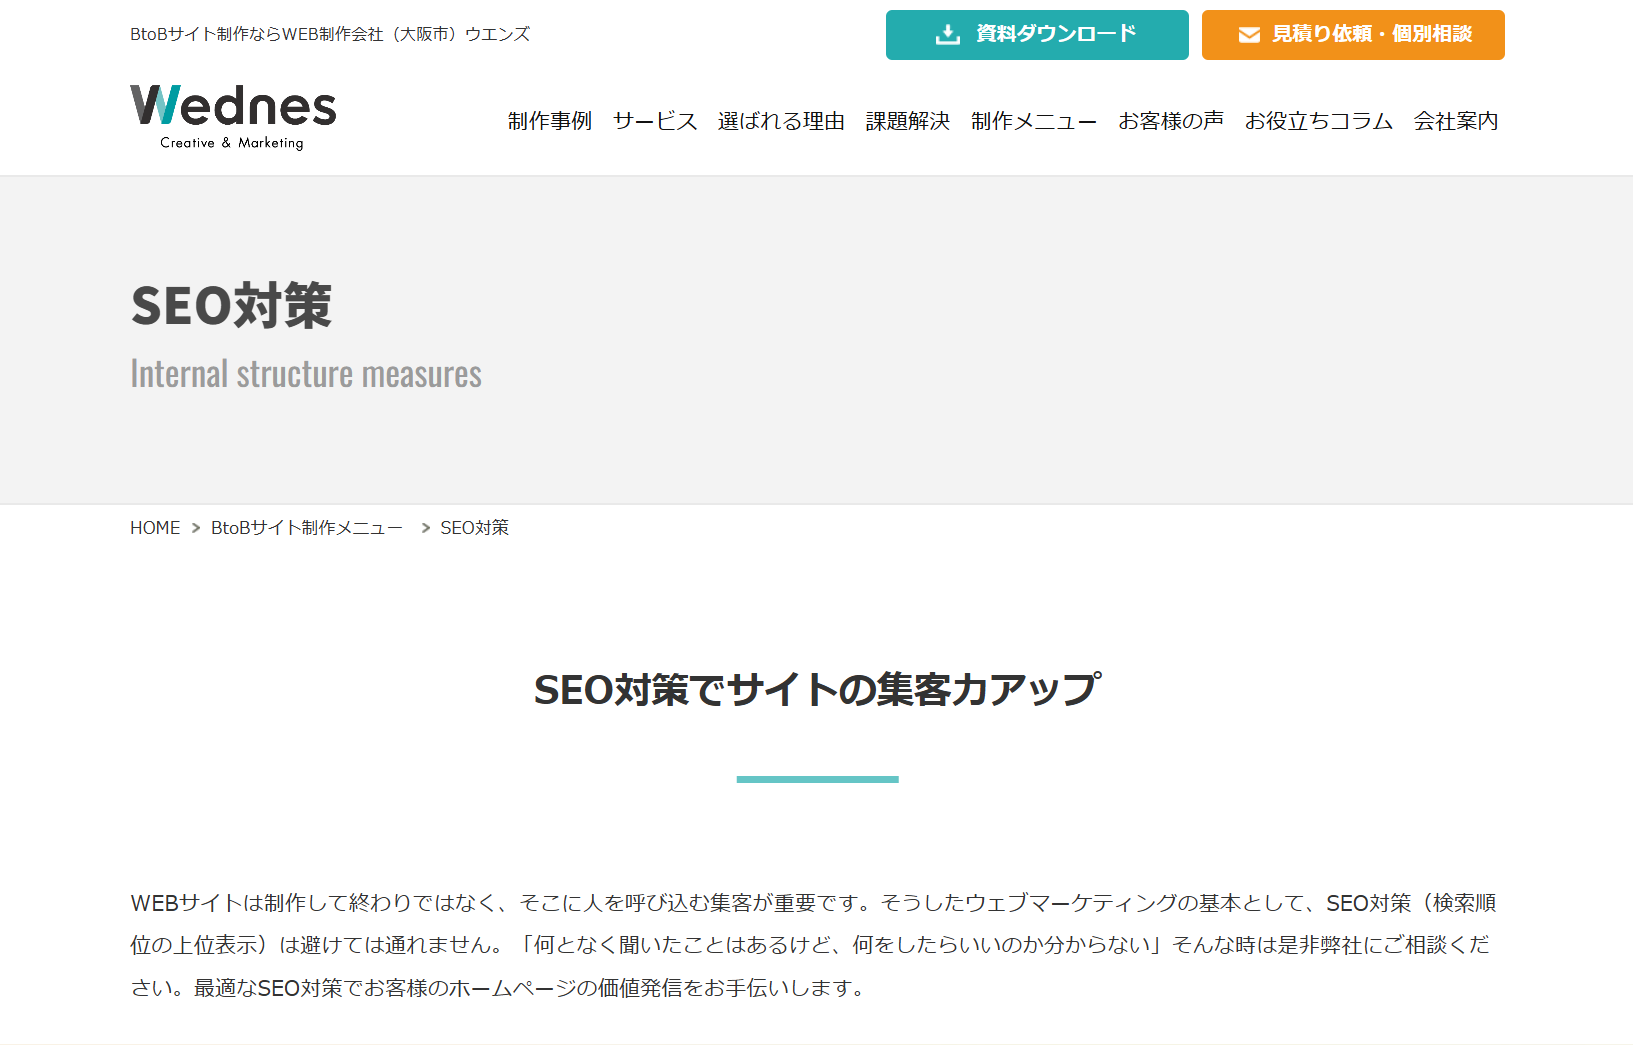Go to 選ばれる理由 in the navigation
1633x1045 pixels.
[x=781, y=121]
